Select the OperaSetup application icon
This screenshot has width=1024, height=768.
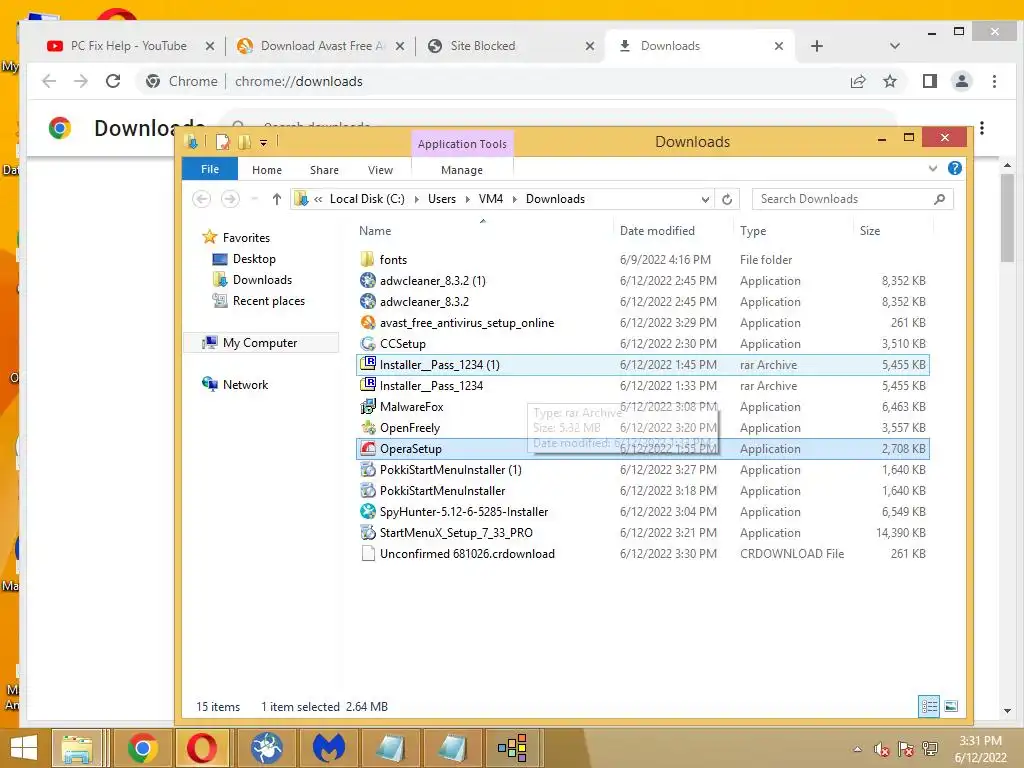[368, 449]
